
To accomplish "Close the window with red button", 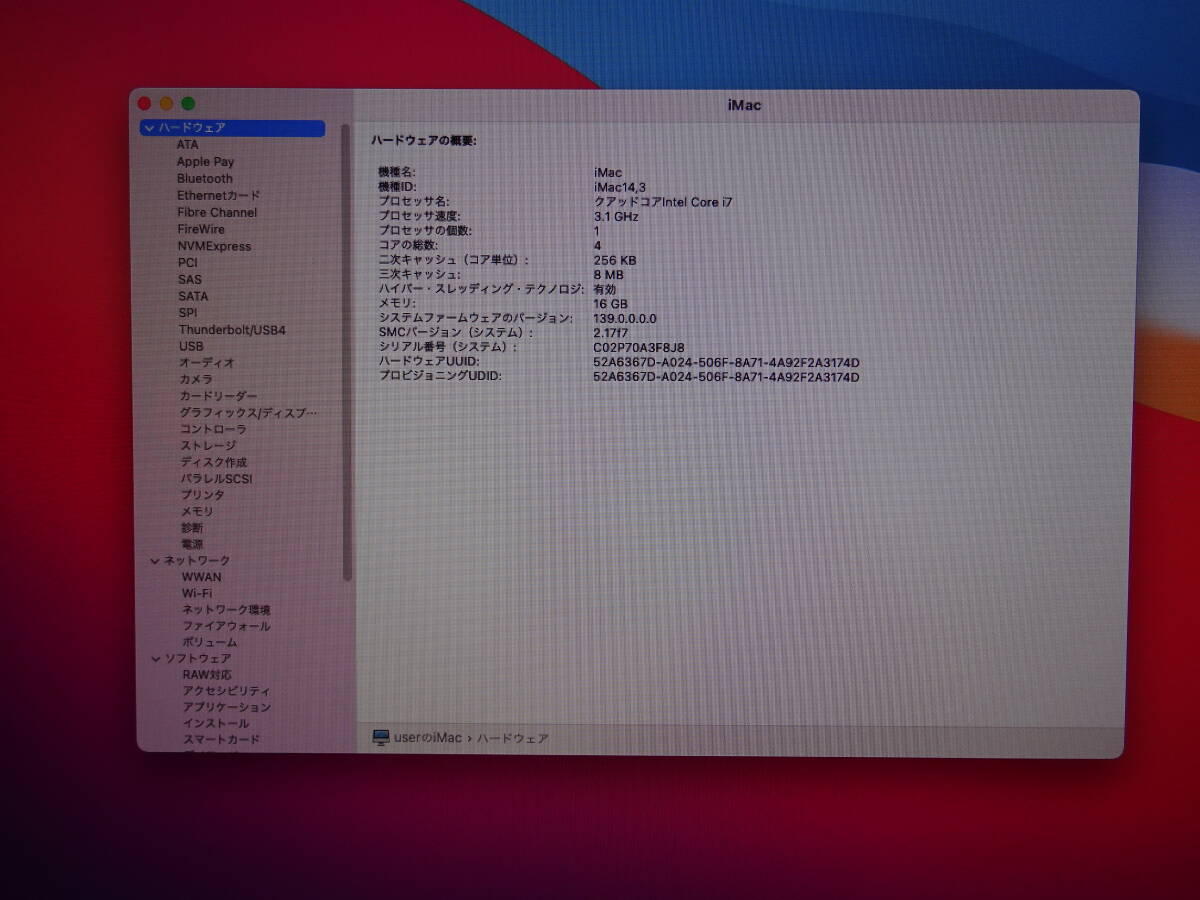I will 144,103.
